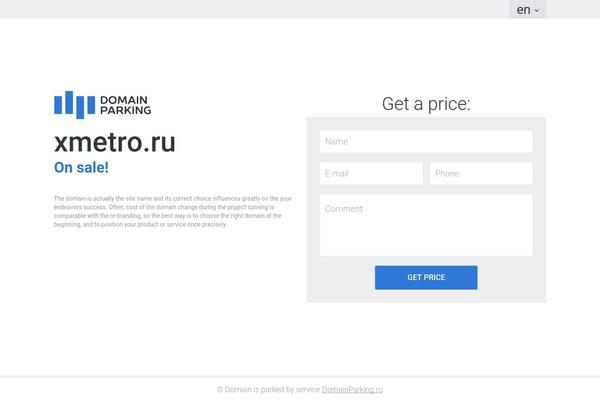Screen dimensions: 600x400
Task: Click the "Get a price:" form heading
Action: [426, 104]
